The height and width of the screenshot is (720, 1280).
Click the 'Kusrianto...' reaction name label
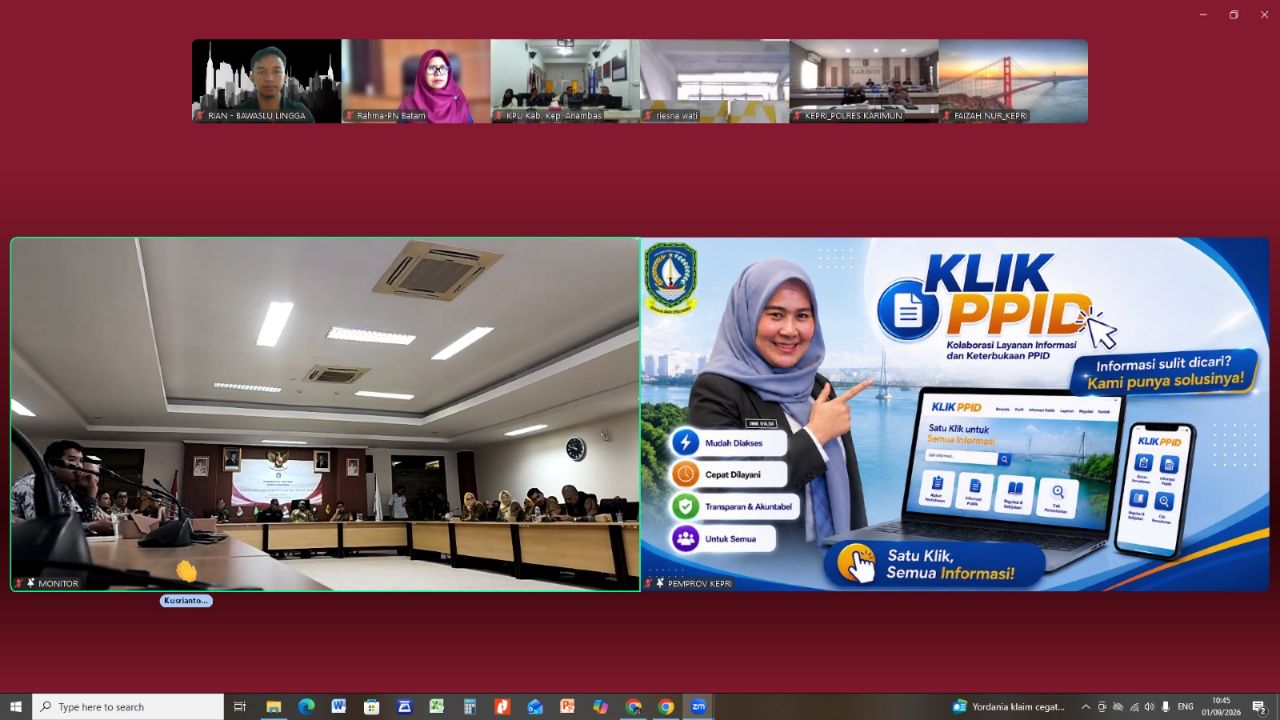click(186, 601)
